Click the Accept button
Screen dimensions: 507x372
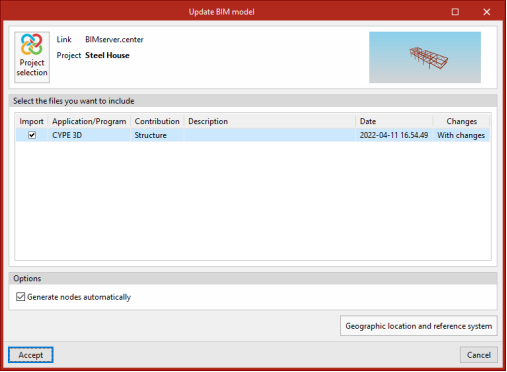31,355
